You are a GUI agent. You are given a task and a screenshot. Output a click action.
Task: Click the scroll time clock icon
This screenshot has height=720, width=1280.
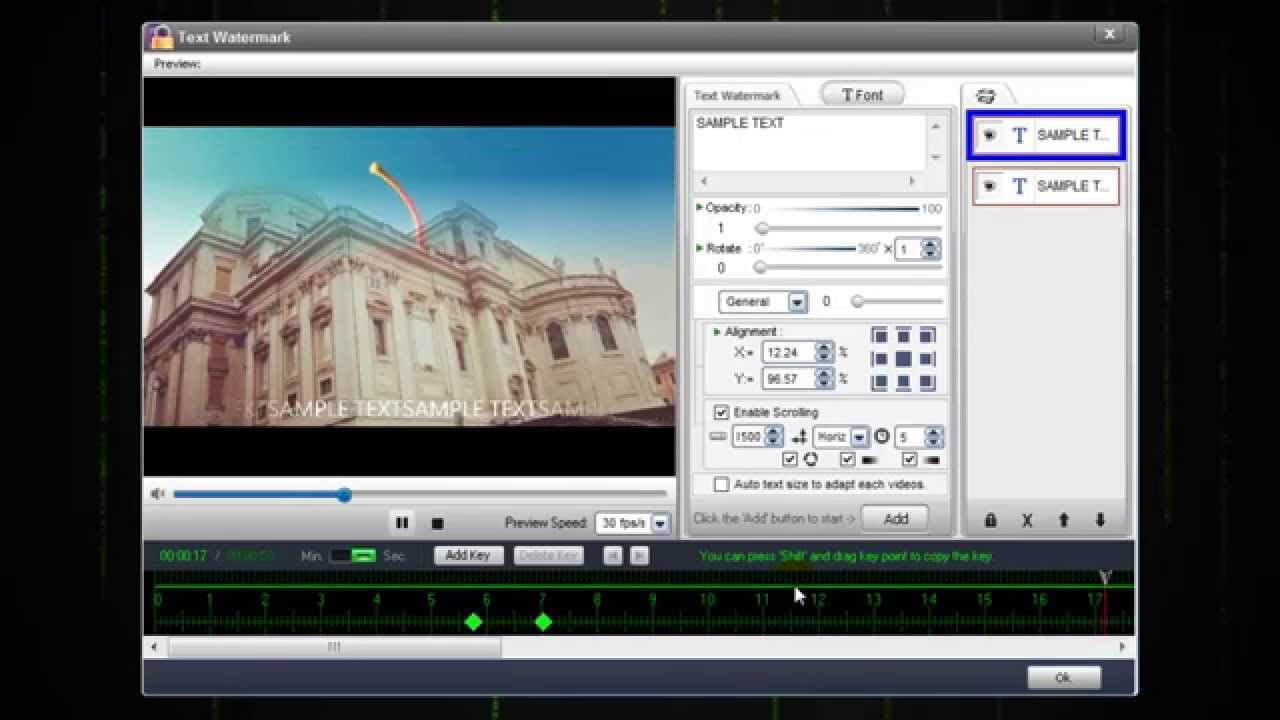[x=881, y=436]
